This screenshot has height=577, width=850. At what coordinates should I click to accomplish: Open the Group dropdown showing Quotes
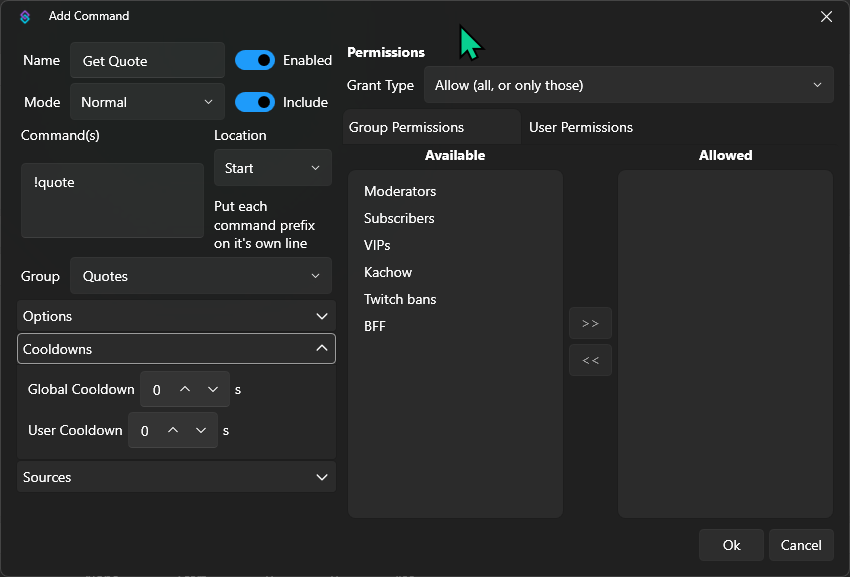pyautogui.click(x=201, y=276)
